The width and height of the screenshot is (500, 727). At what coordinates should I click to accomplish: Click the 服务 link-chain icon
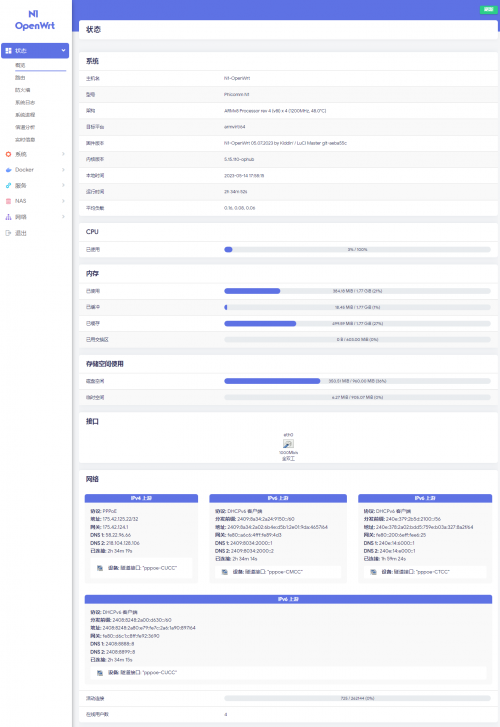click(x=8, y=185)
